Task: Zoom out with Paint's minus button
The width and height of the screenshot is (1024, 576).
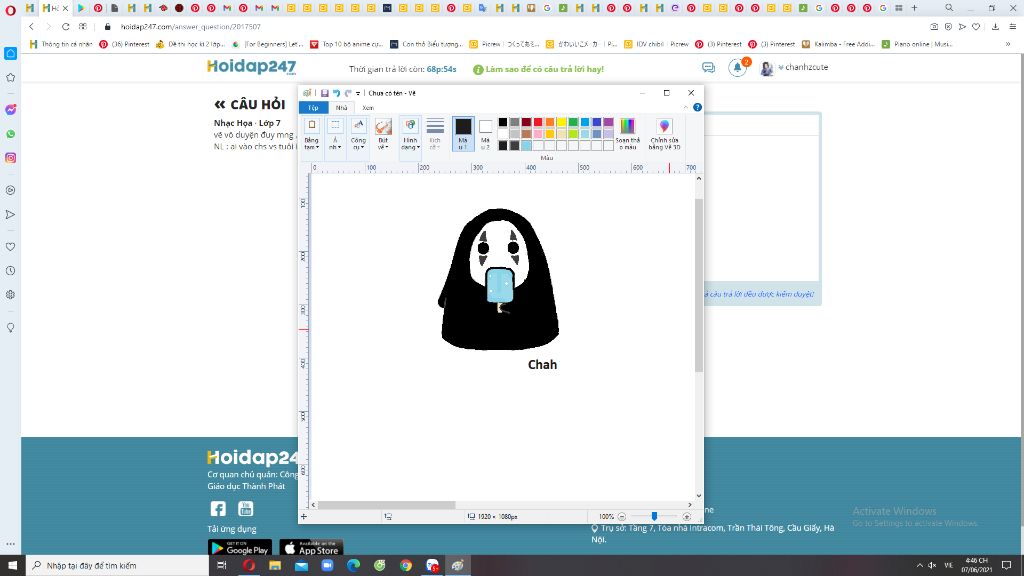Action: pos(622,517)
